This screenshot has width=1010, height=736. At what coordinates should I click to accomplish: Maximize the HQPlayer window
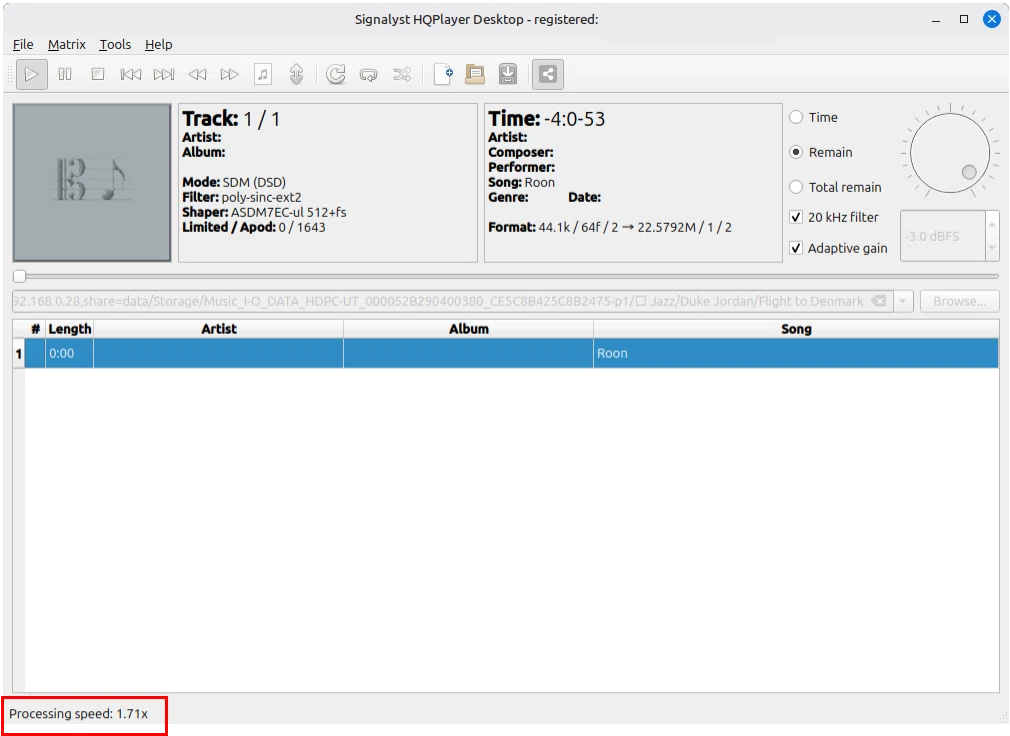click(964, 19)
